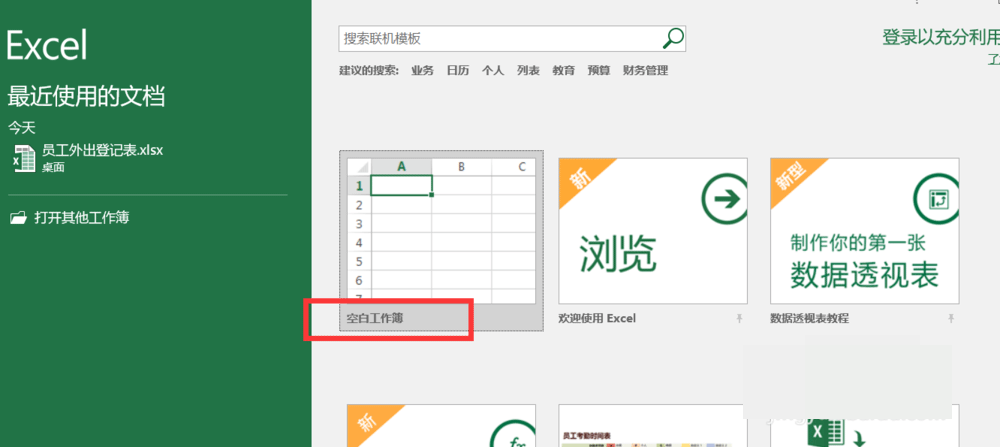Select suggested search 预算
The height and width of the screenshot is (447, 1000).
click(599, 71)
